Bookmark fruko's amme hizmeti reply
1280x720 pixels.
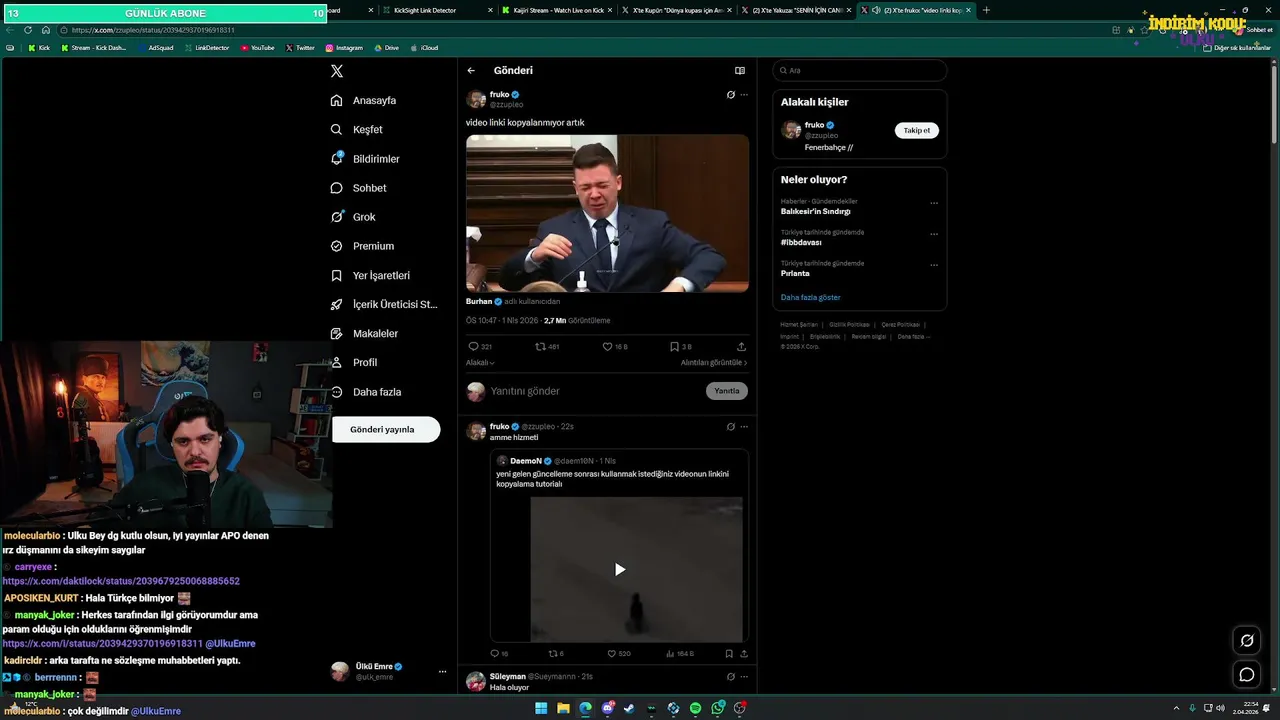(729, 654)
